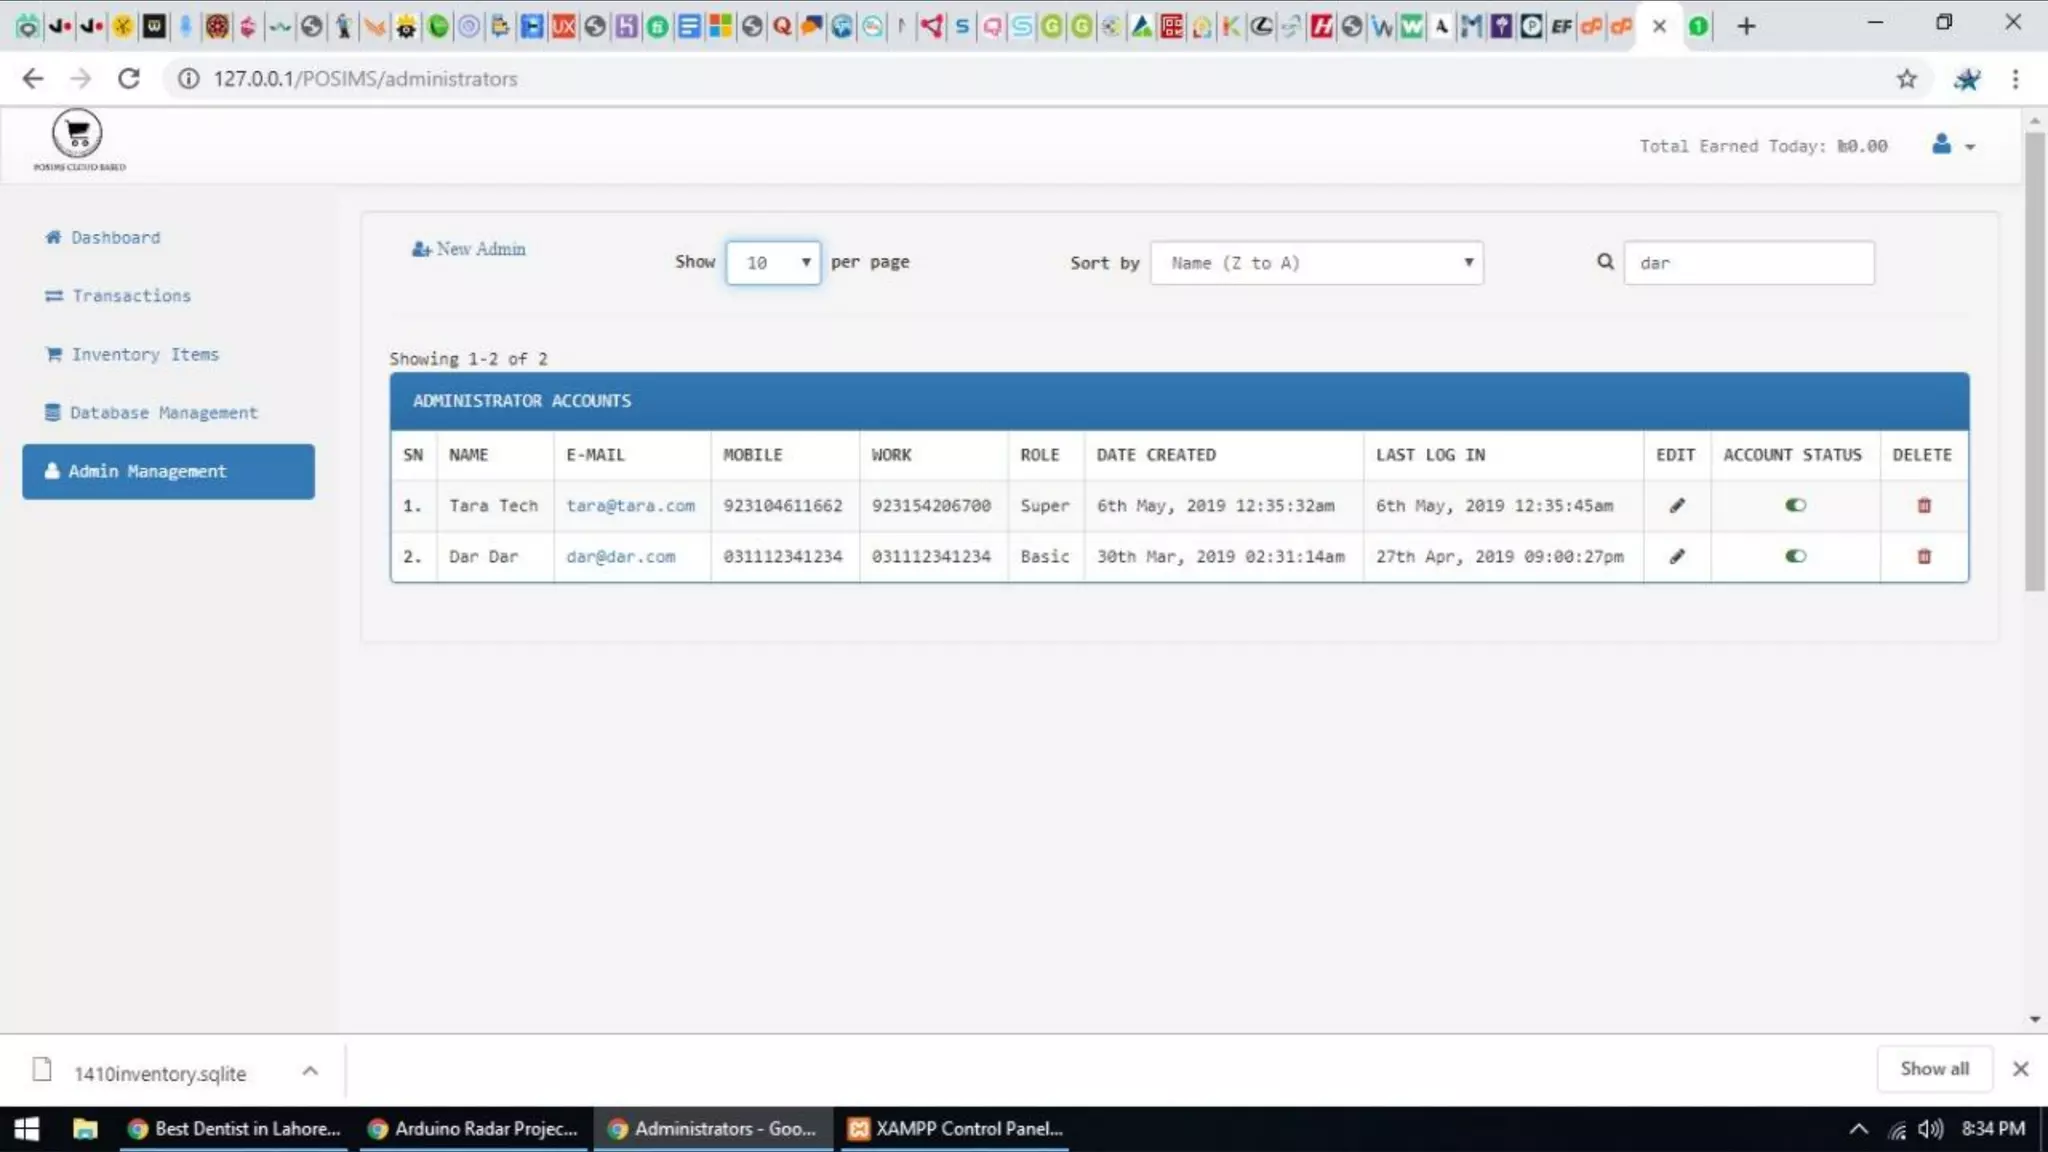Open File Explorer from the taskbar
The image size is (2048, 1152).
tap(85, 1129)
